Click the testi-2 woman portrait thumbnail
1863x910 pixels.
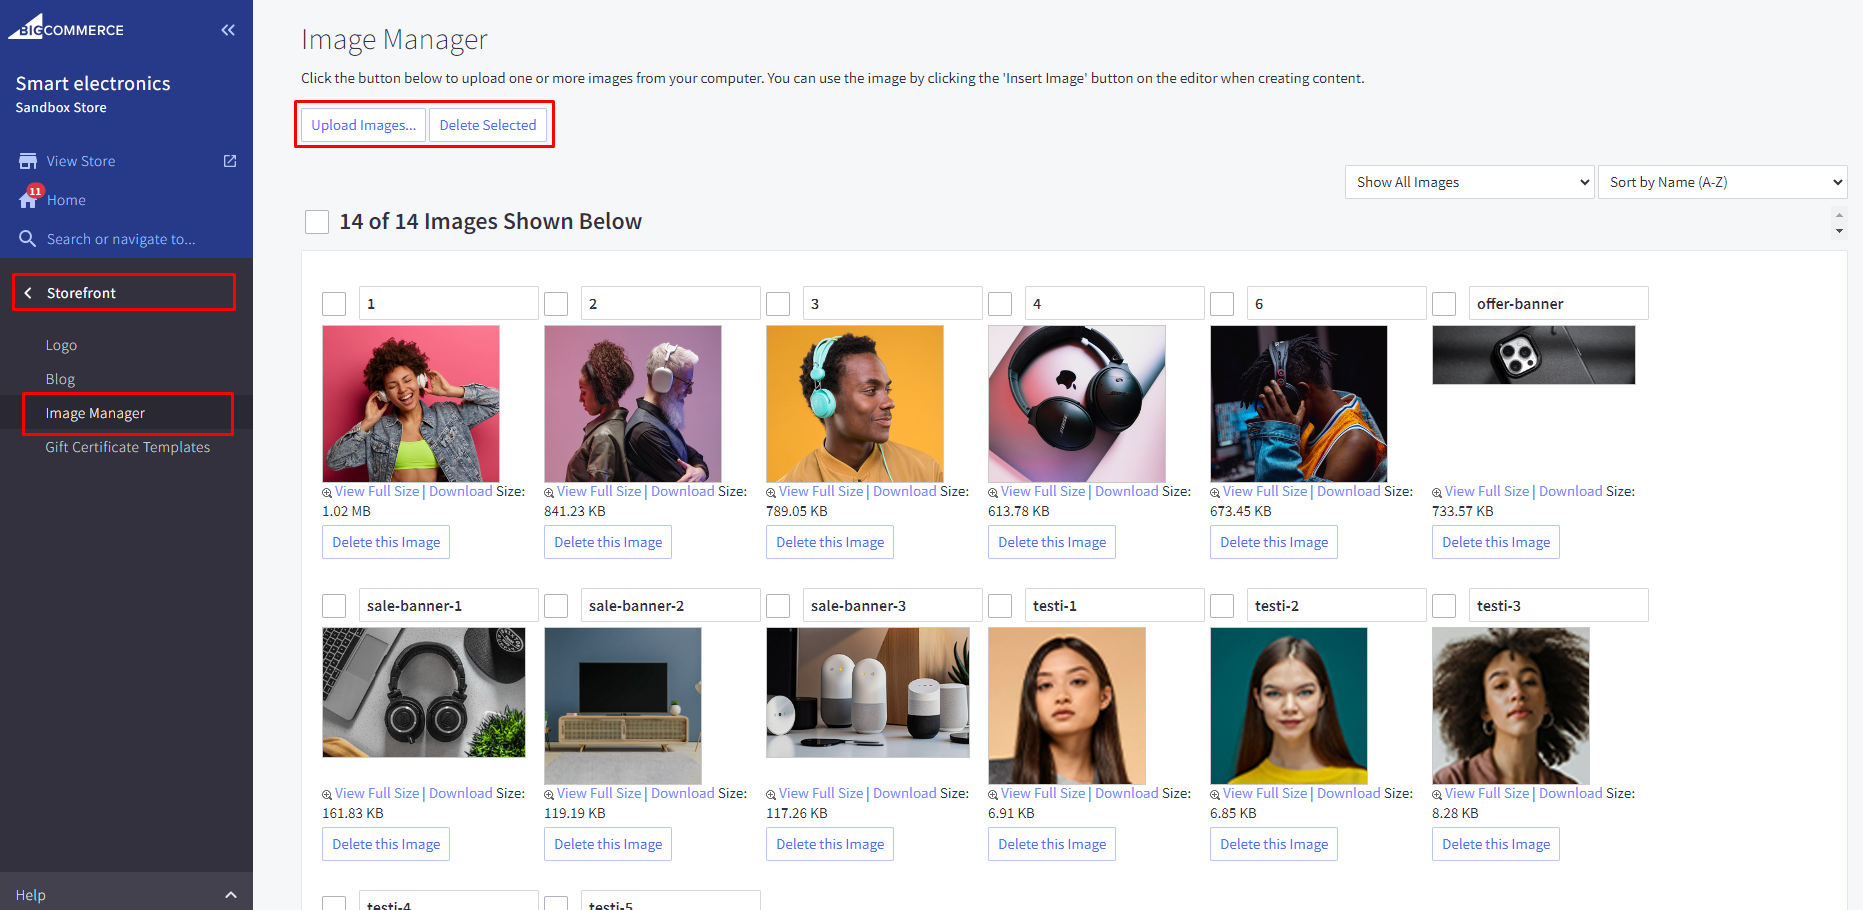(1288, 705)
